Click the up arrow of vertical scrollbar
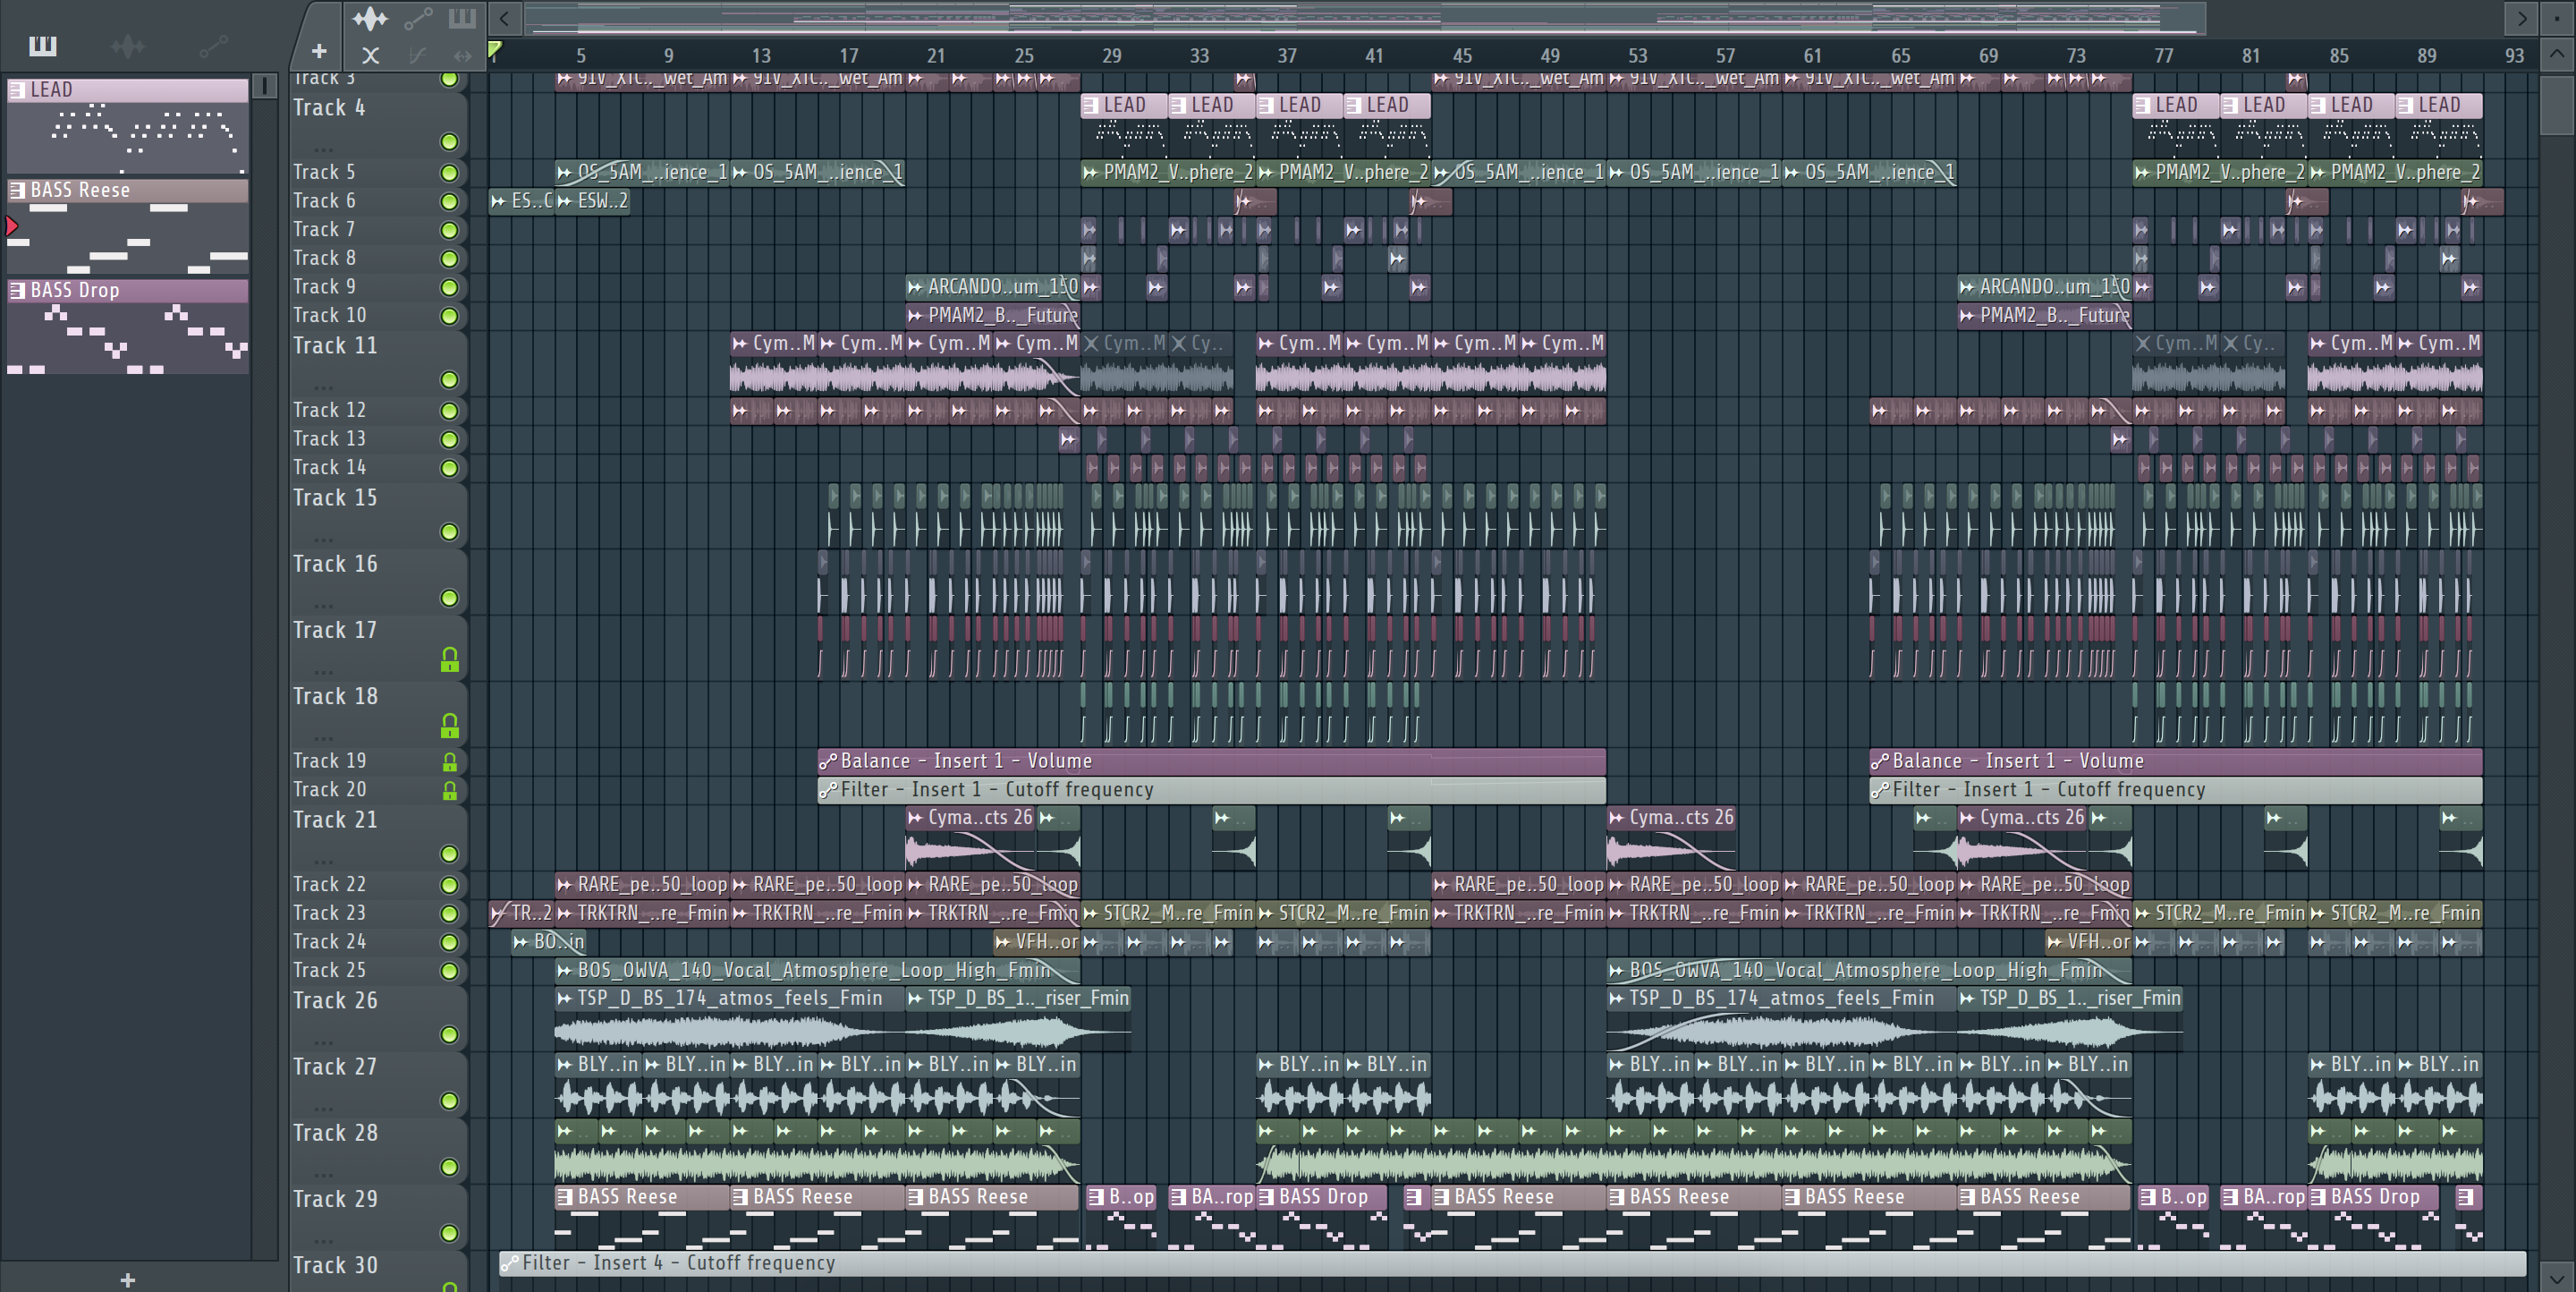The image size is (2576, 1292). coord(2557,54)
